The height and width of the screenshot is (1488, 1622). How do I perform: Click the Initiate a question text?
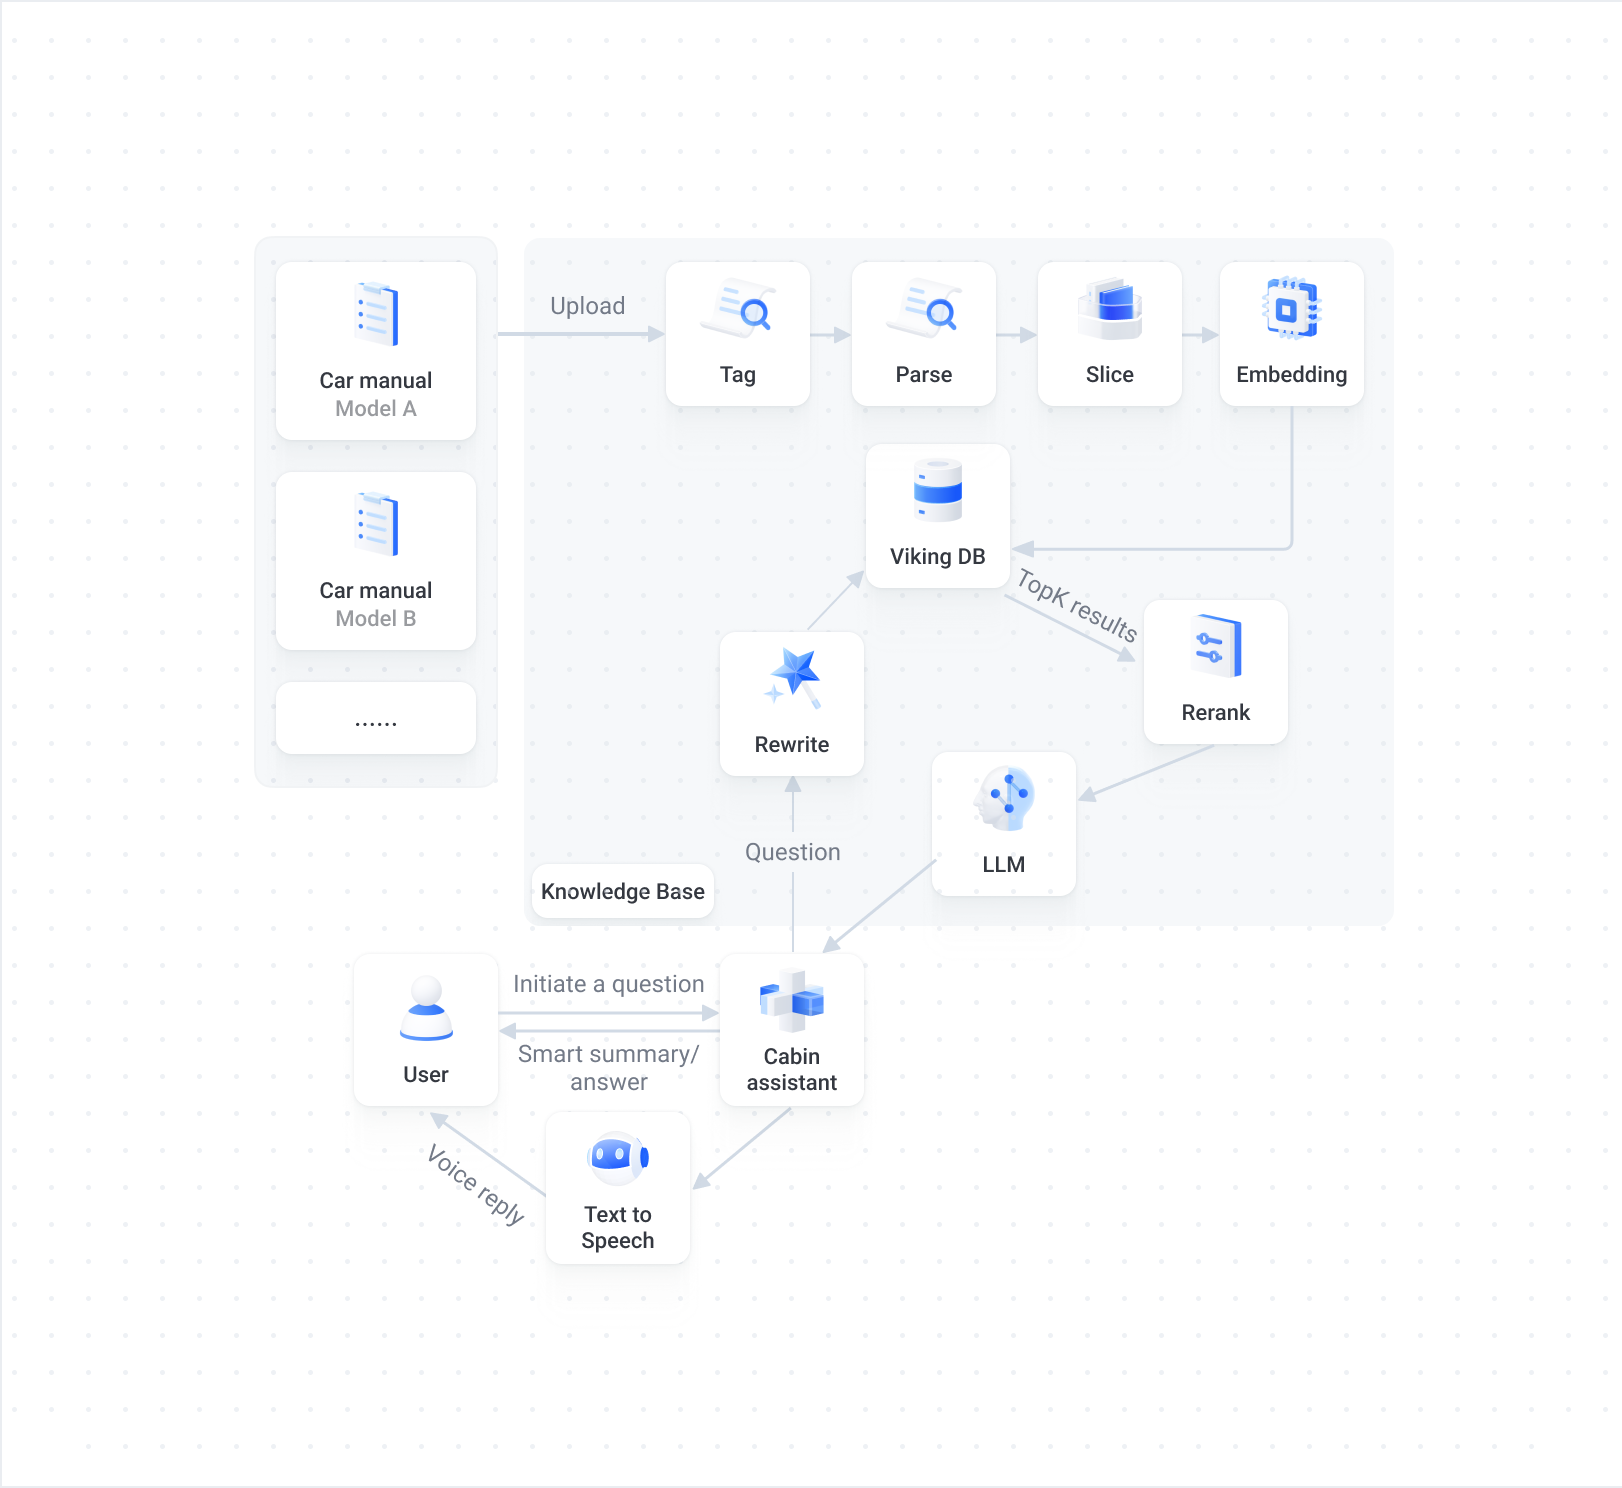click(x=608, y=984)
